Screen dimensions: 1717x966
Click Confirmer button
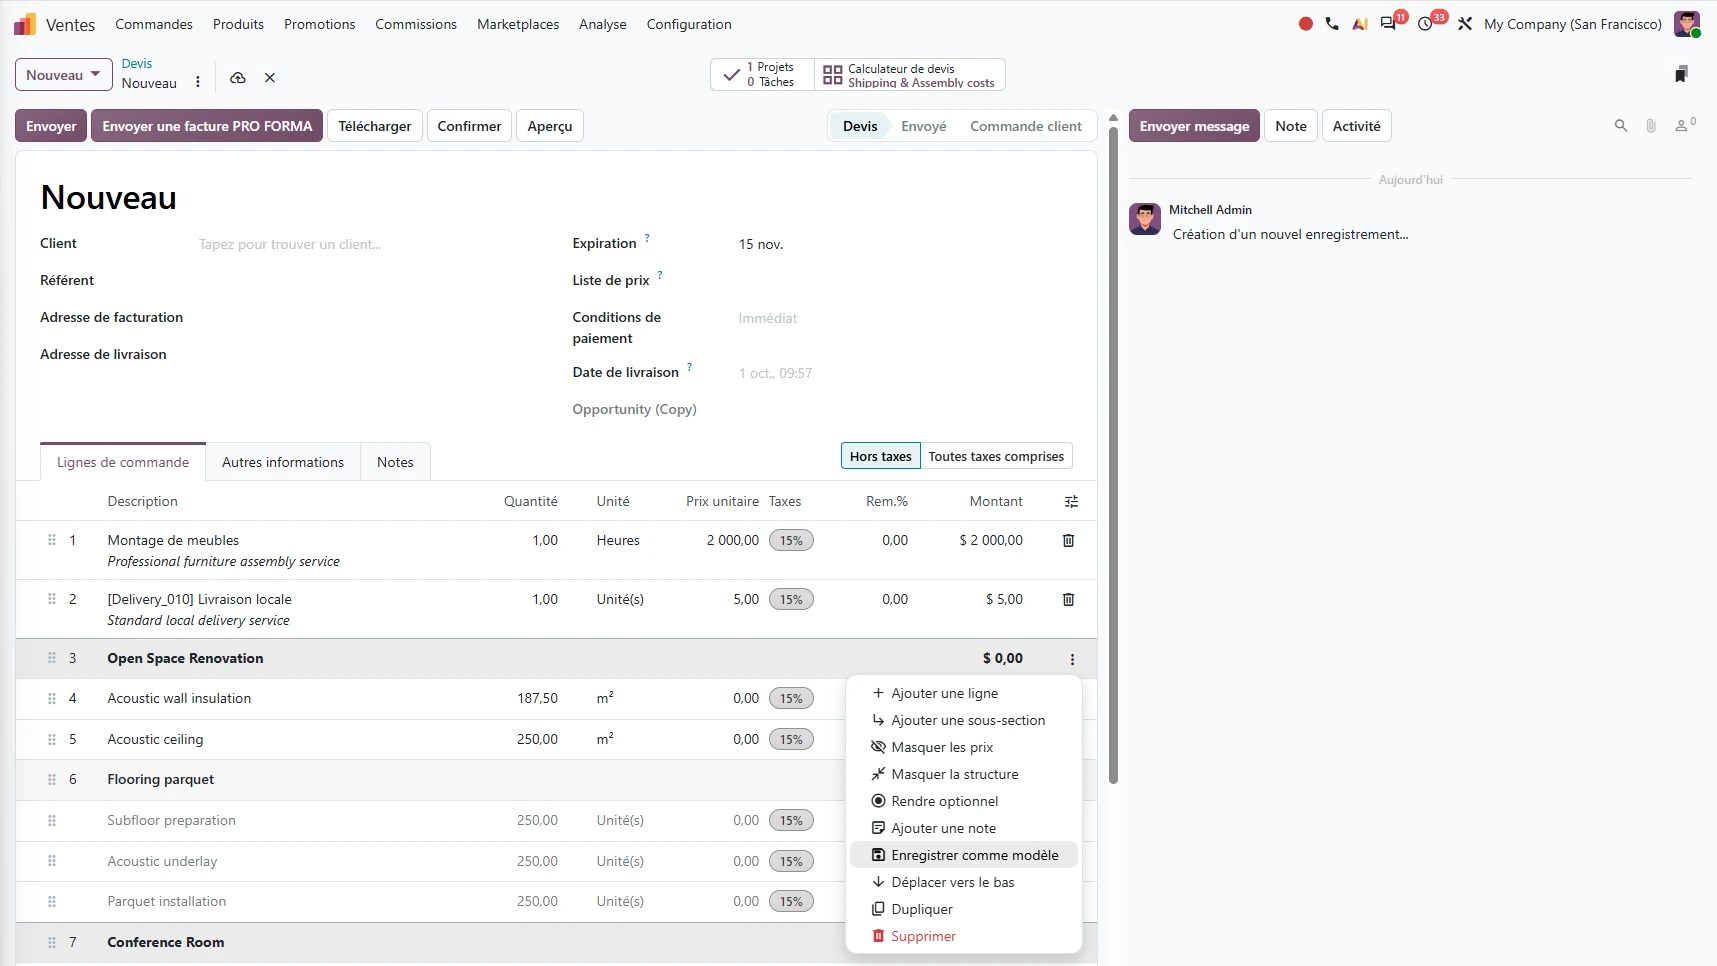pyautogui.click(x=469, y=126)
